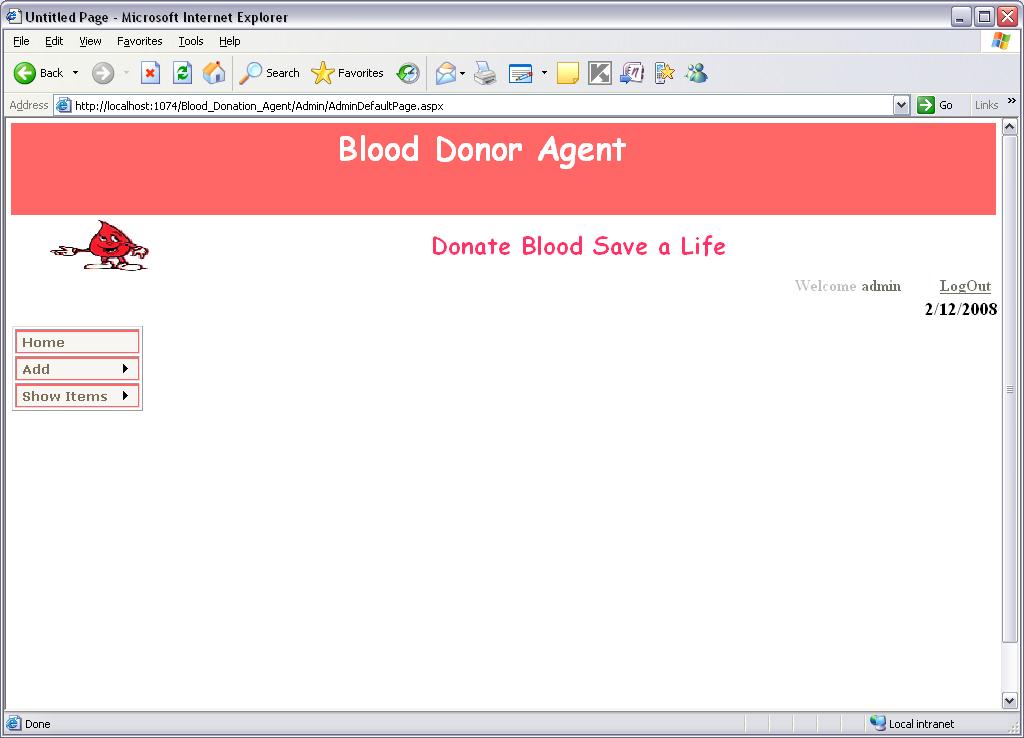Expand the Show Items submenu arrow
The width and height of the screenshot is (1024, 738).
125,396
